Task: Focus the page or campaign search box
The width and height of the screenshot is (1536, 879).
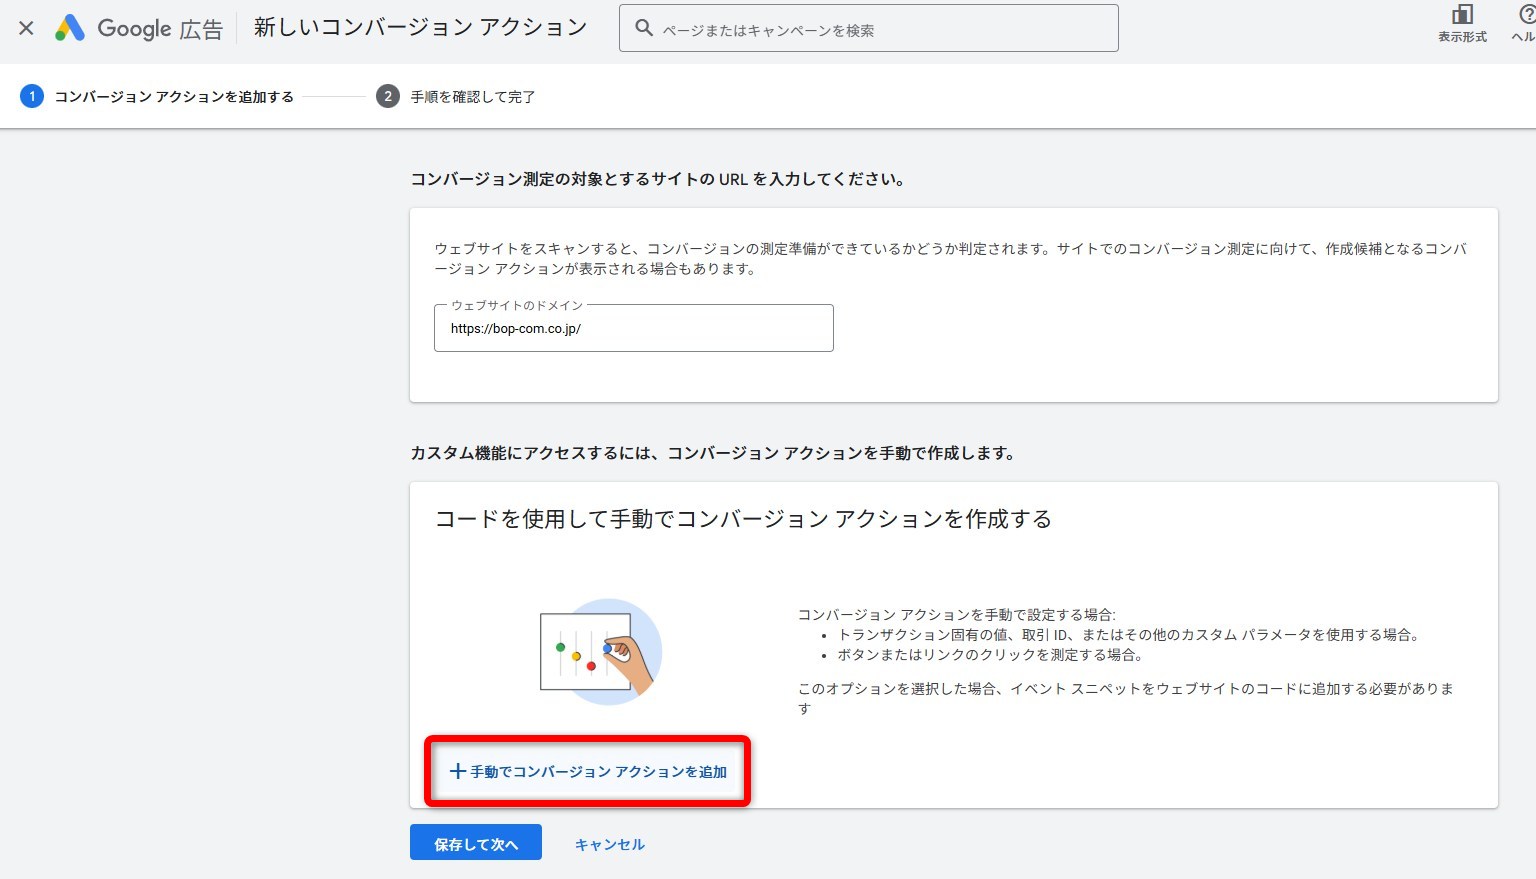Action: pos(868,28)
